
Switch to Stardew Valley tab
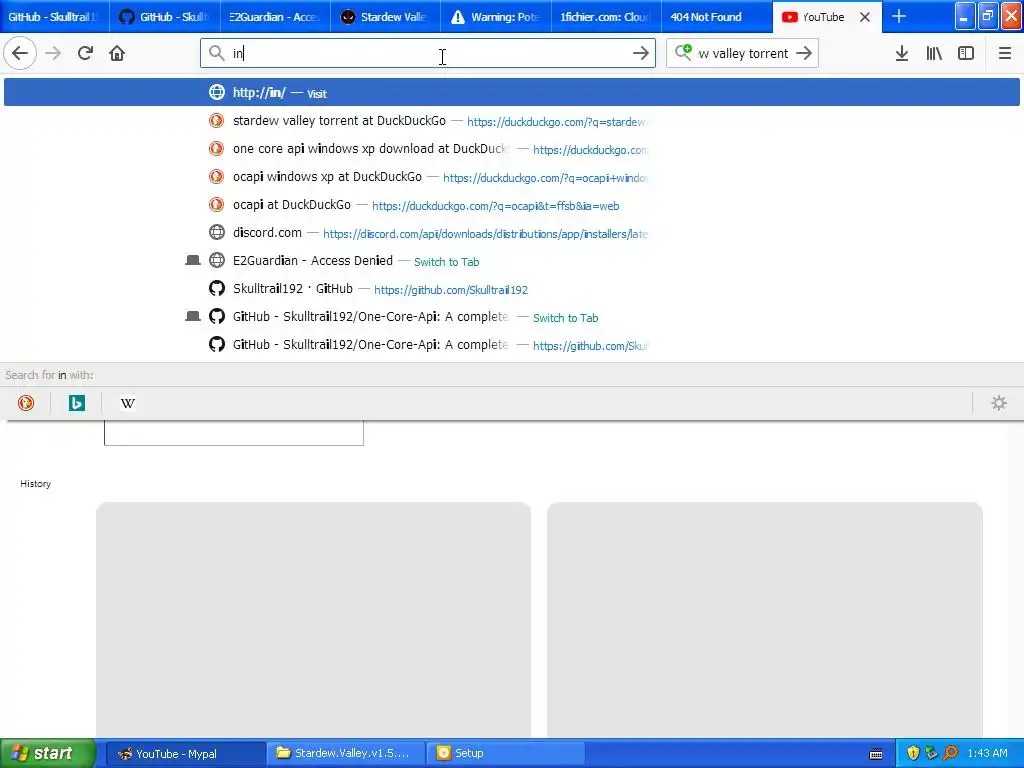(x=385, y=17)
